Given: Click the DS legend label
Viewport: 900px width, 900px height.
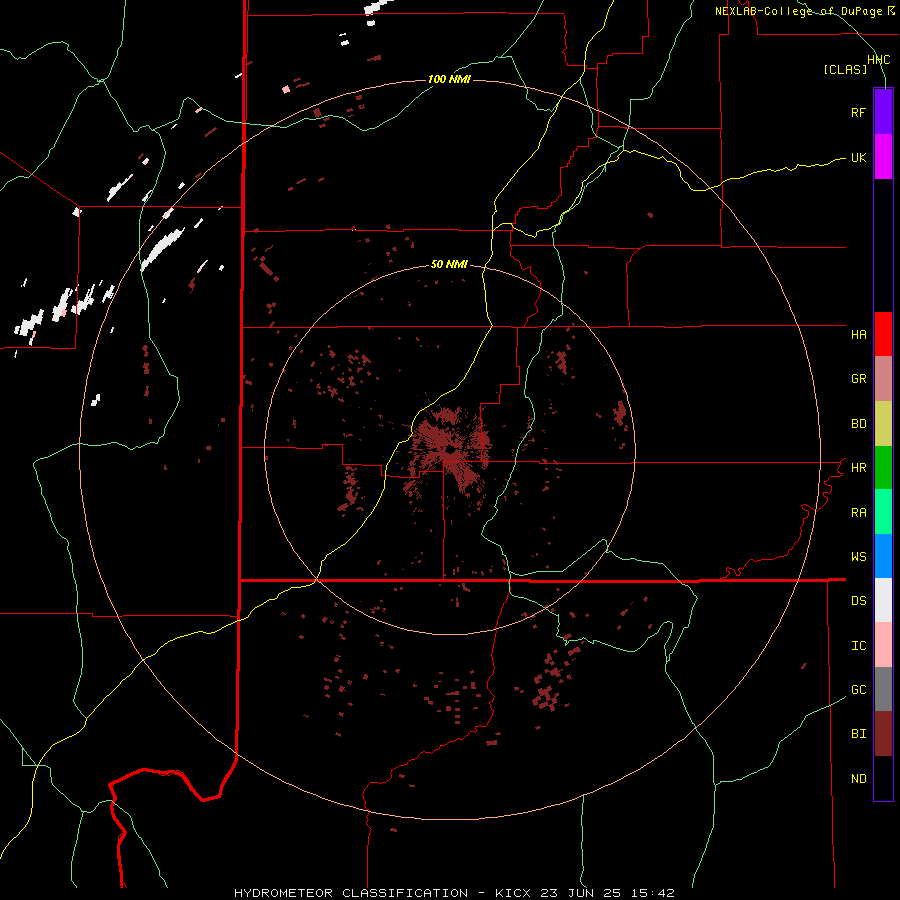Looking at the screenshot, I should click(858, 600).
